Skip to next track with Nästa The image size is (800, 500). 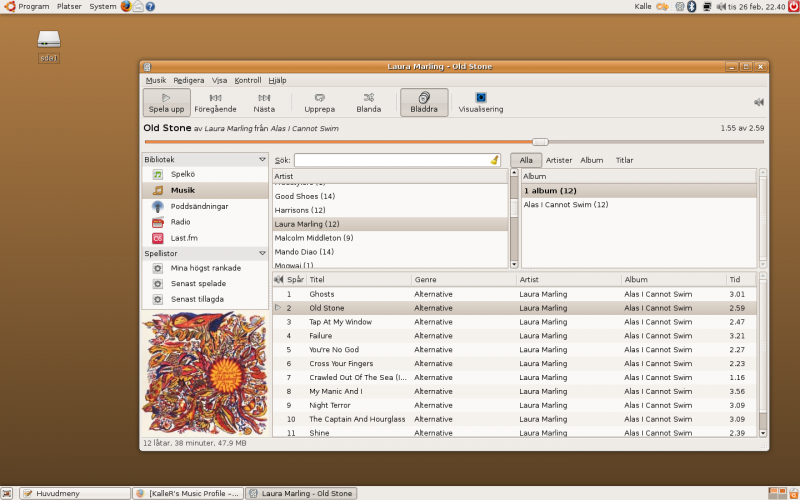(x=264, y=102)
